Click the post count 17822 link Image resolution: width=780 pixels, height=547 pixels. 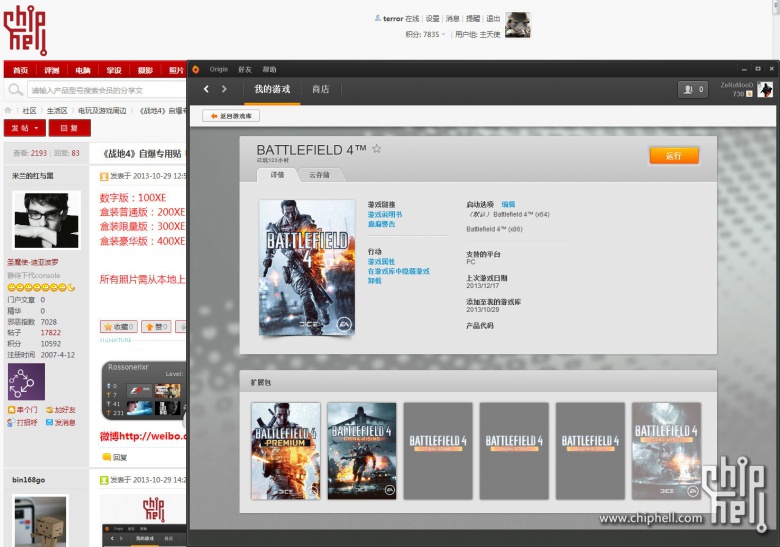point(51,333)
